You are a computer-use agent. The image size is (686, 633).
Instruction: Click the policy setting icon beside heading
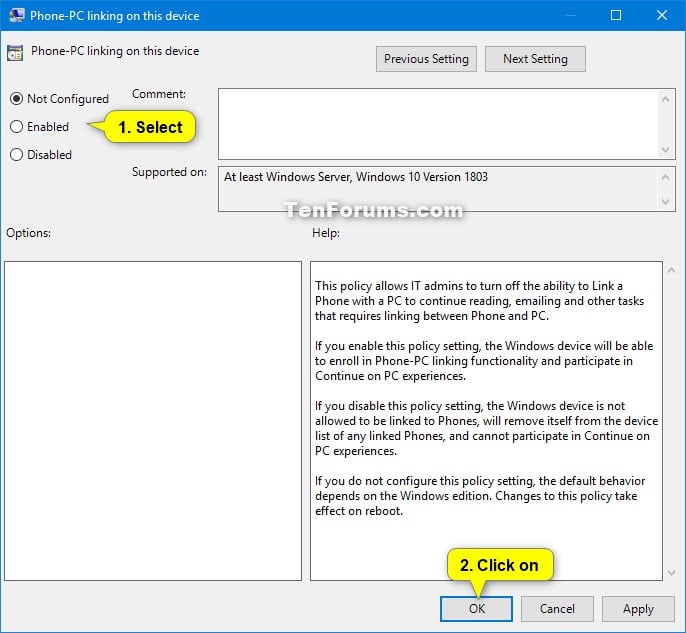coord(15,53)
